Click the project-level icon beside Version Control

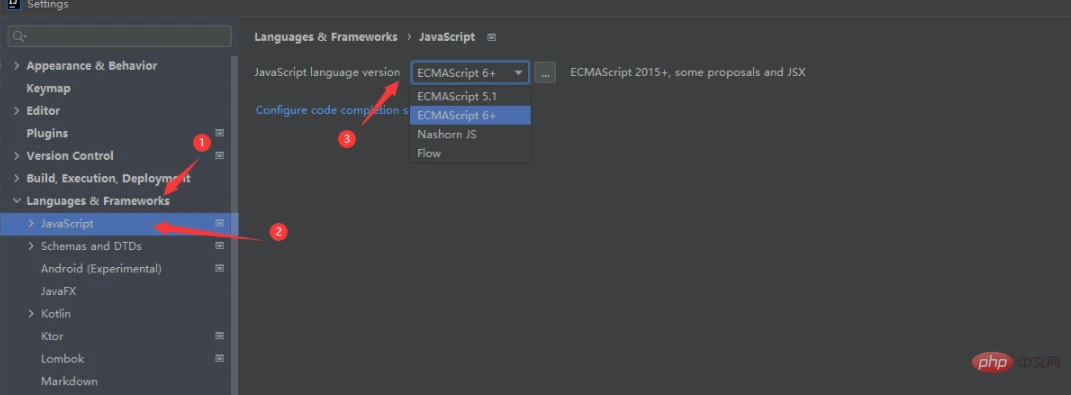click(x=219, y=155)
